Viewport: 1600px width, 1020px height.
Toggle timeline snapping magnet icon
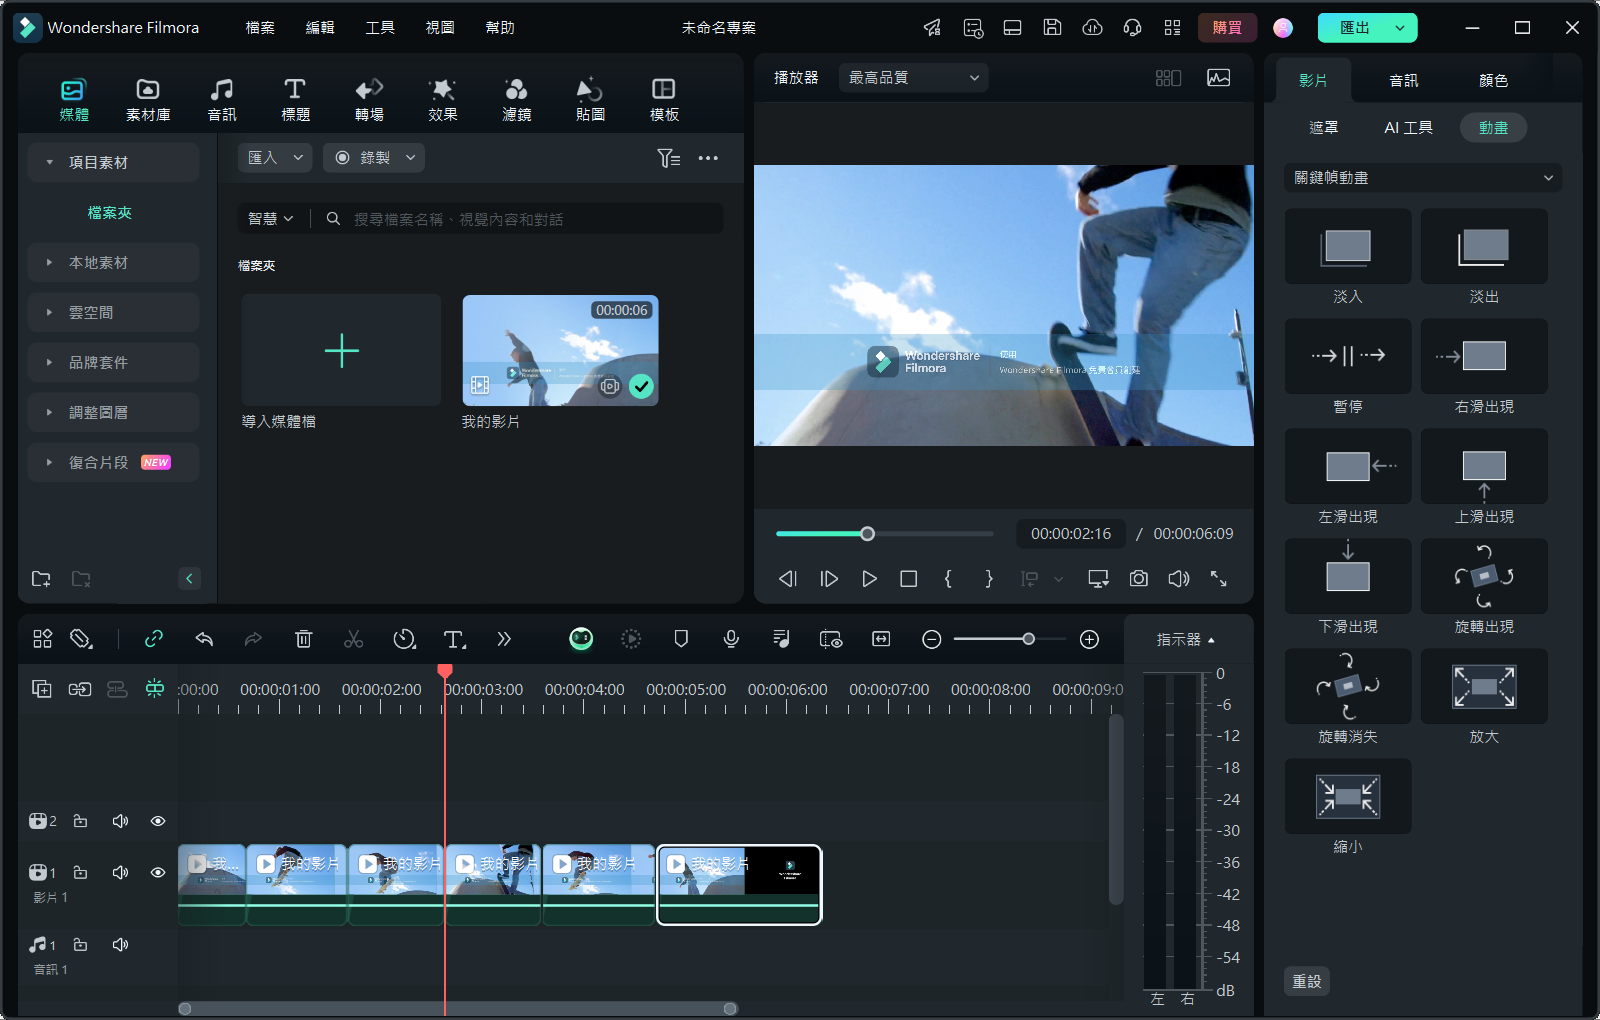pyautogui.click(x=155, y=688)
